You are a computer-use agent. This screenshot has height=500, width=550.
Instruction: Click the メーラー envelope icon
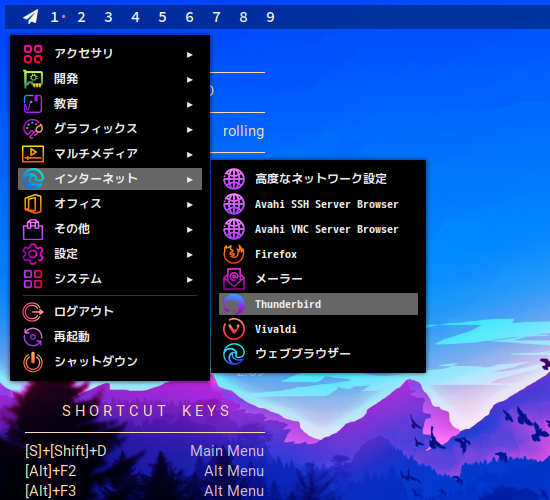[x=234, y=279]
